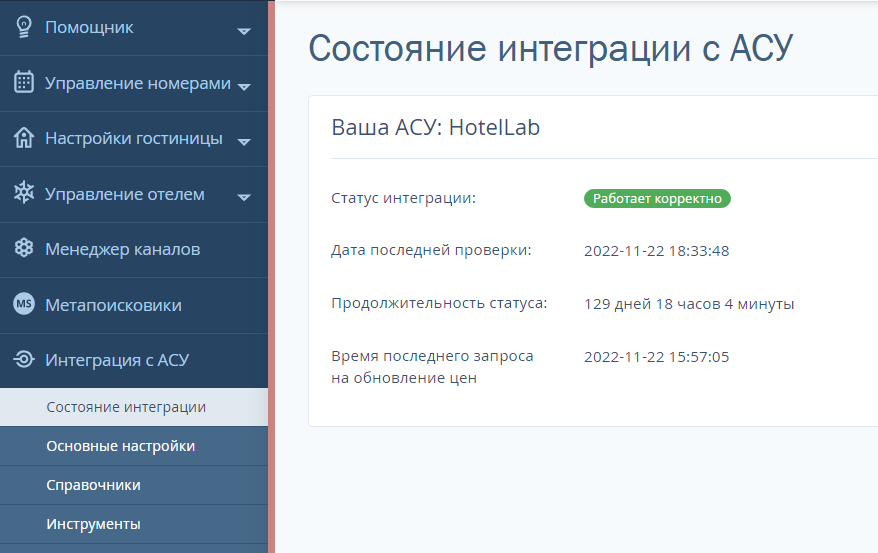Open the Метапоисковики menu item
Viewport: 878px width, 553px height.
click(113, 305)
